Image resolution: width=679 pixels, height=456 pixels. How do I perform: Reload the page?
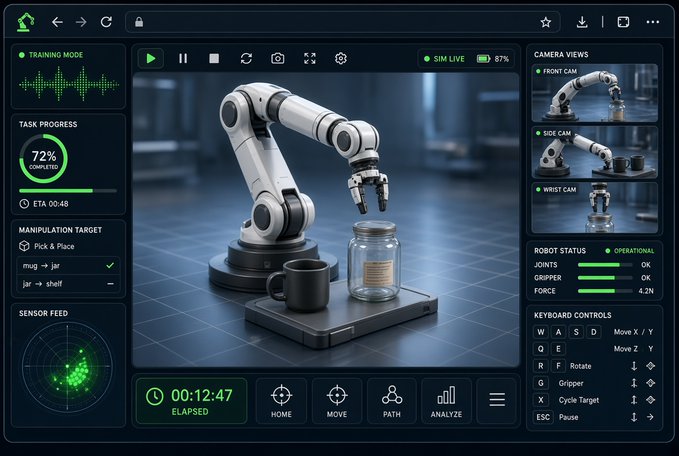[106, 22]
